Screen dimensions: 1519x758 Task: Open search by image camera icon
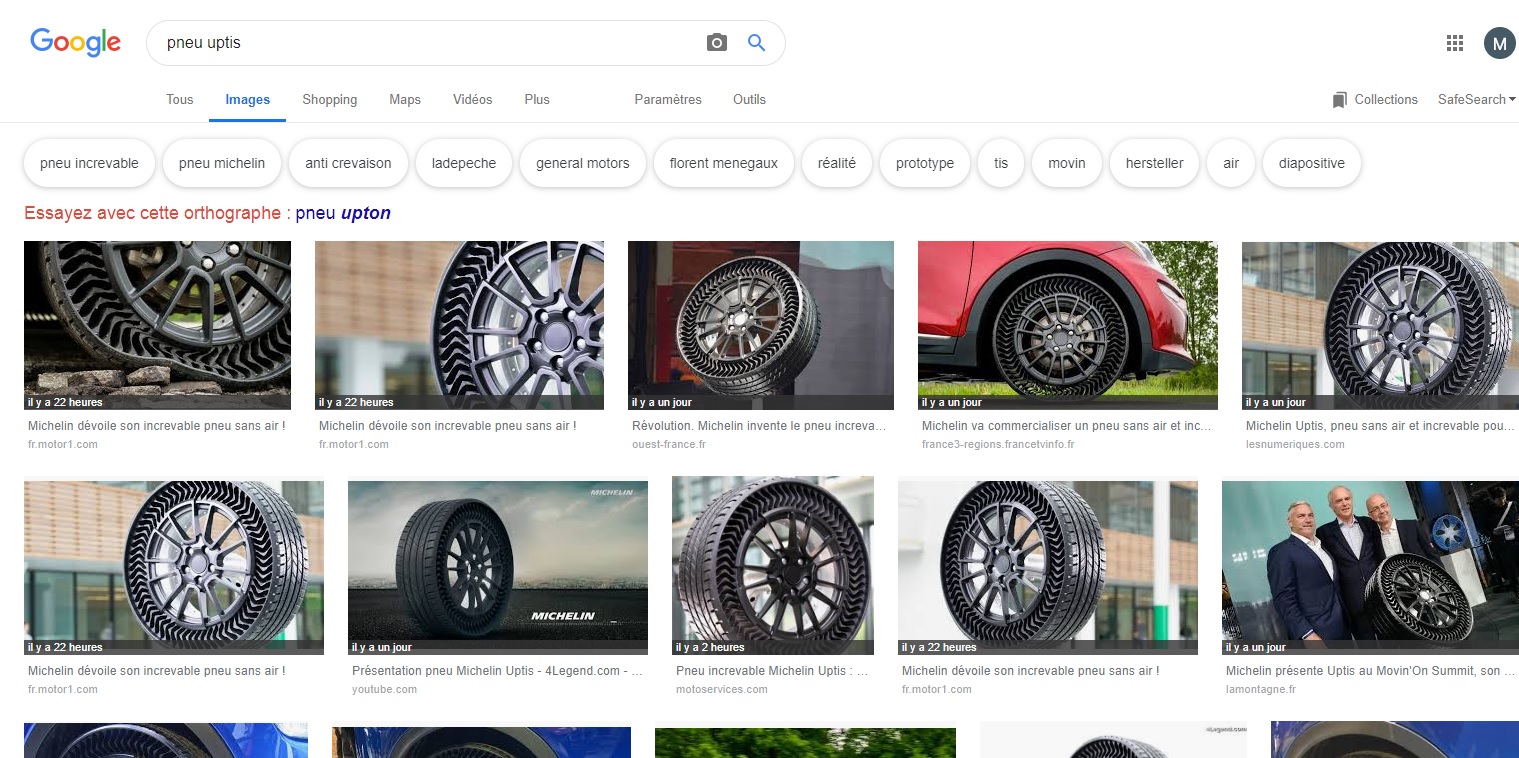click(716, 43)
